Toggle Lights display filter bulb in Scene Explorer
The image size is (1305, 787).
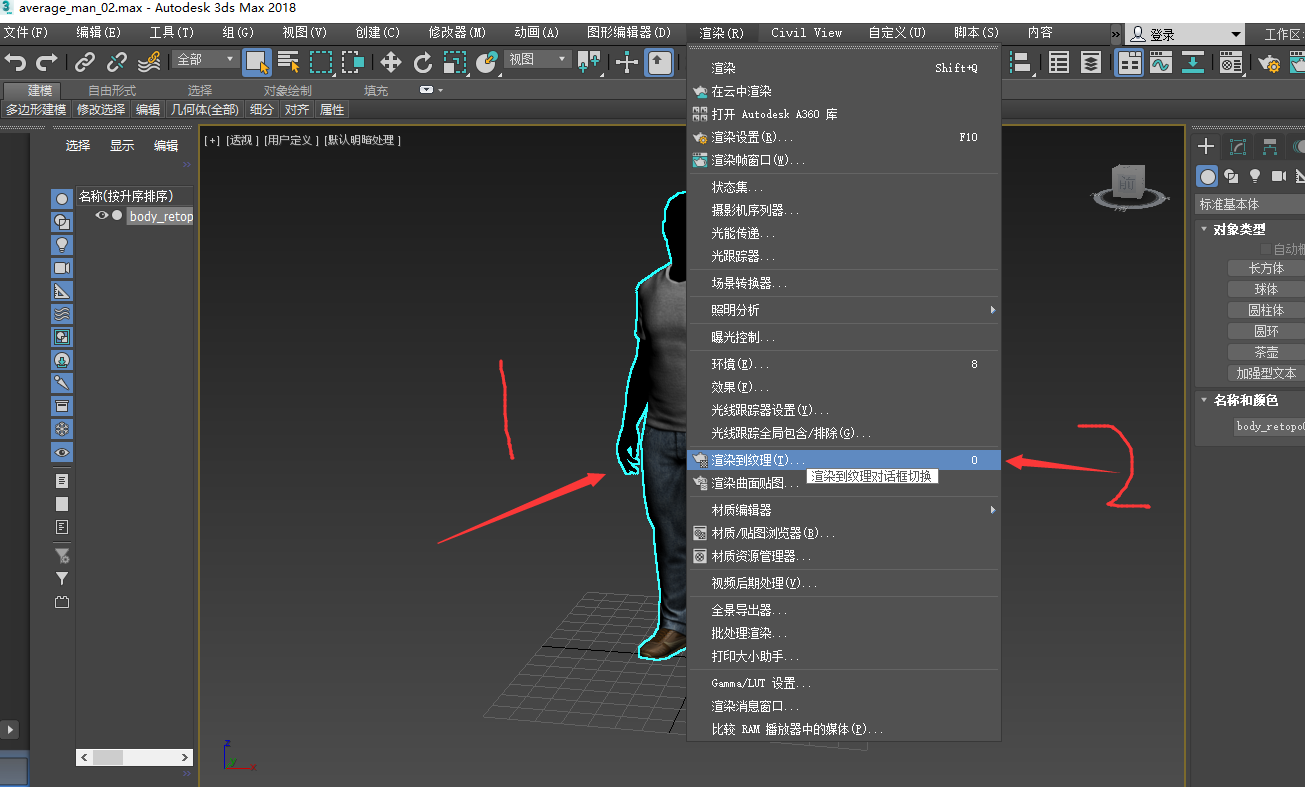tap(62, 244)
